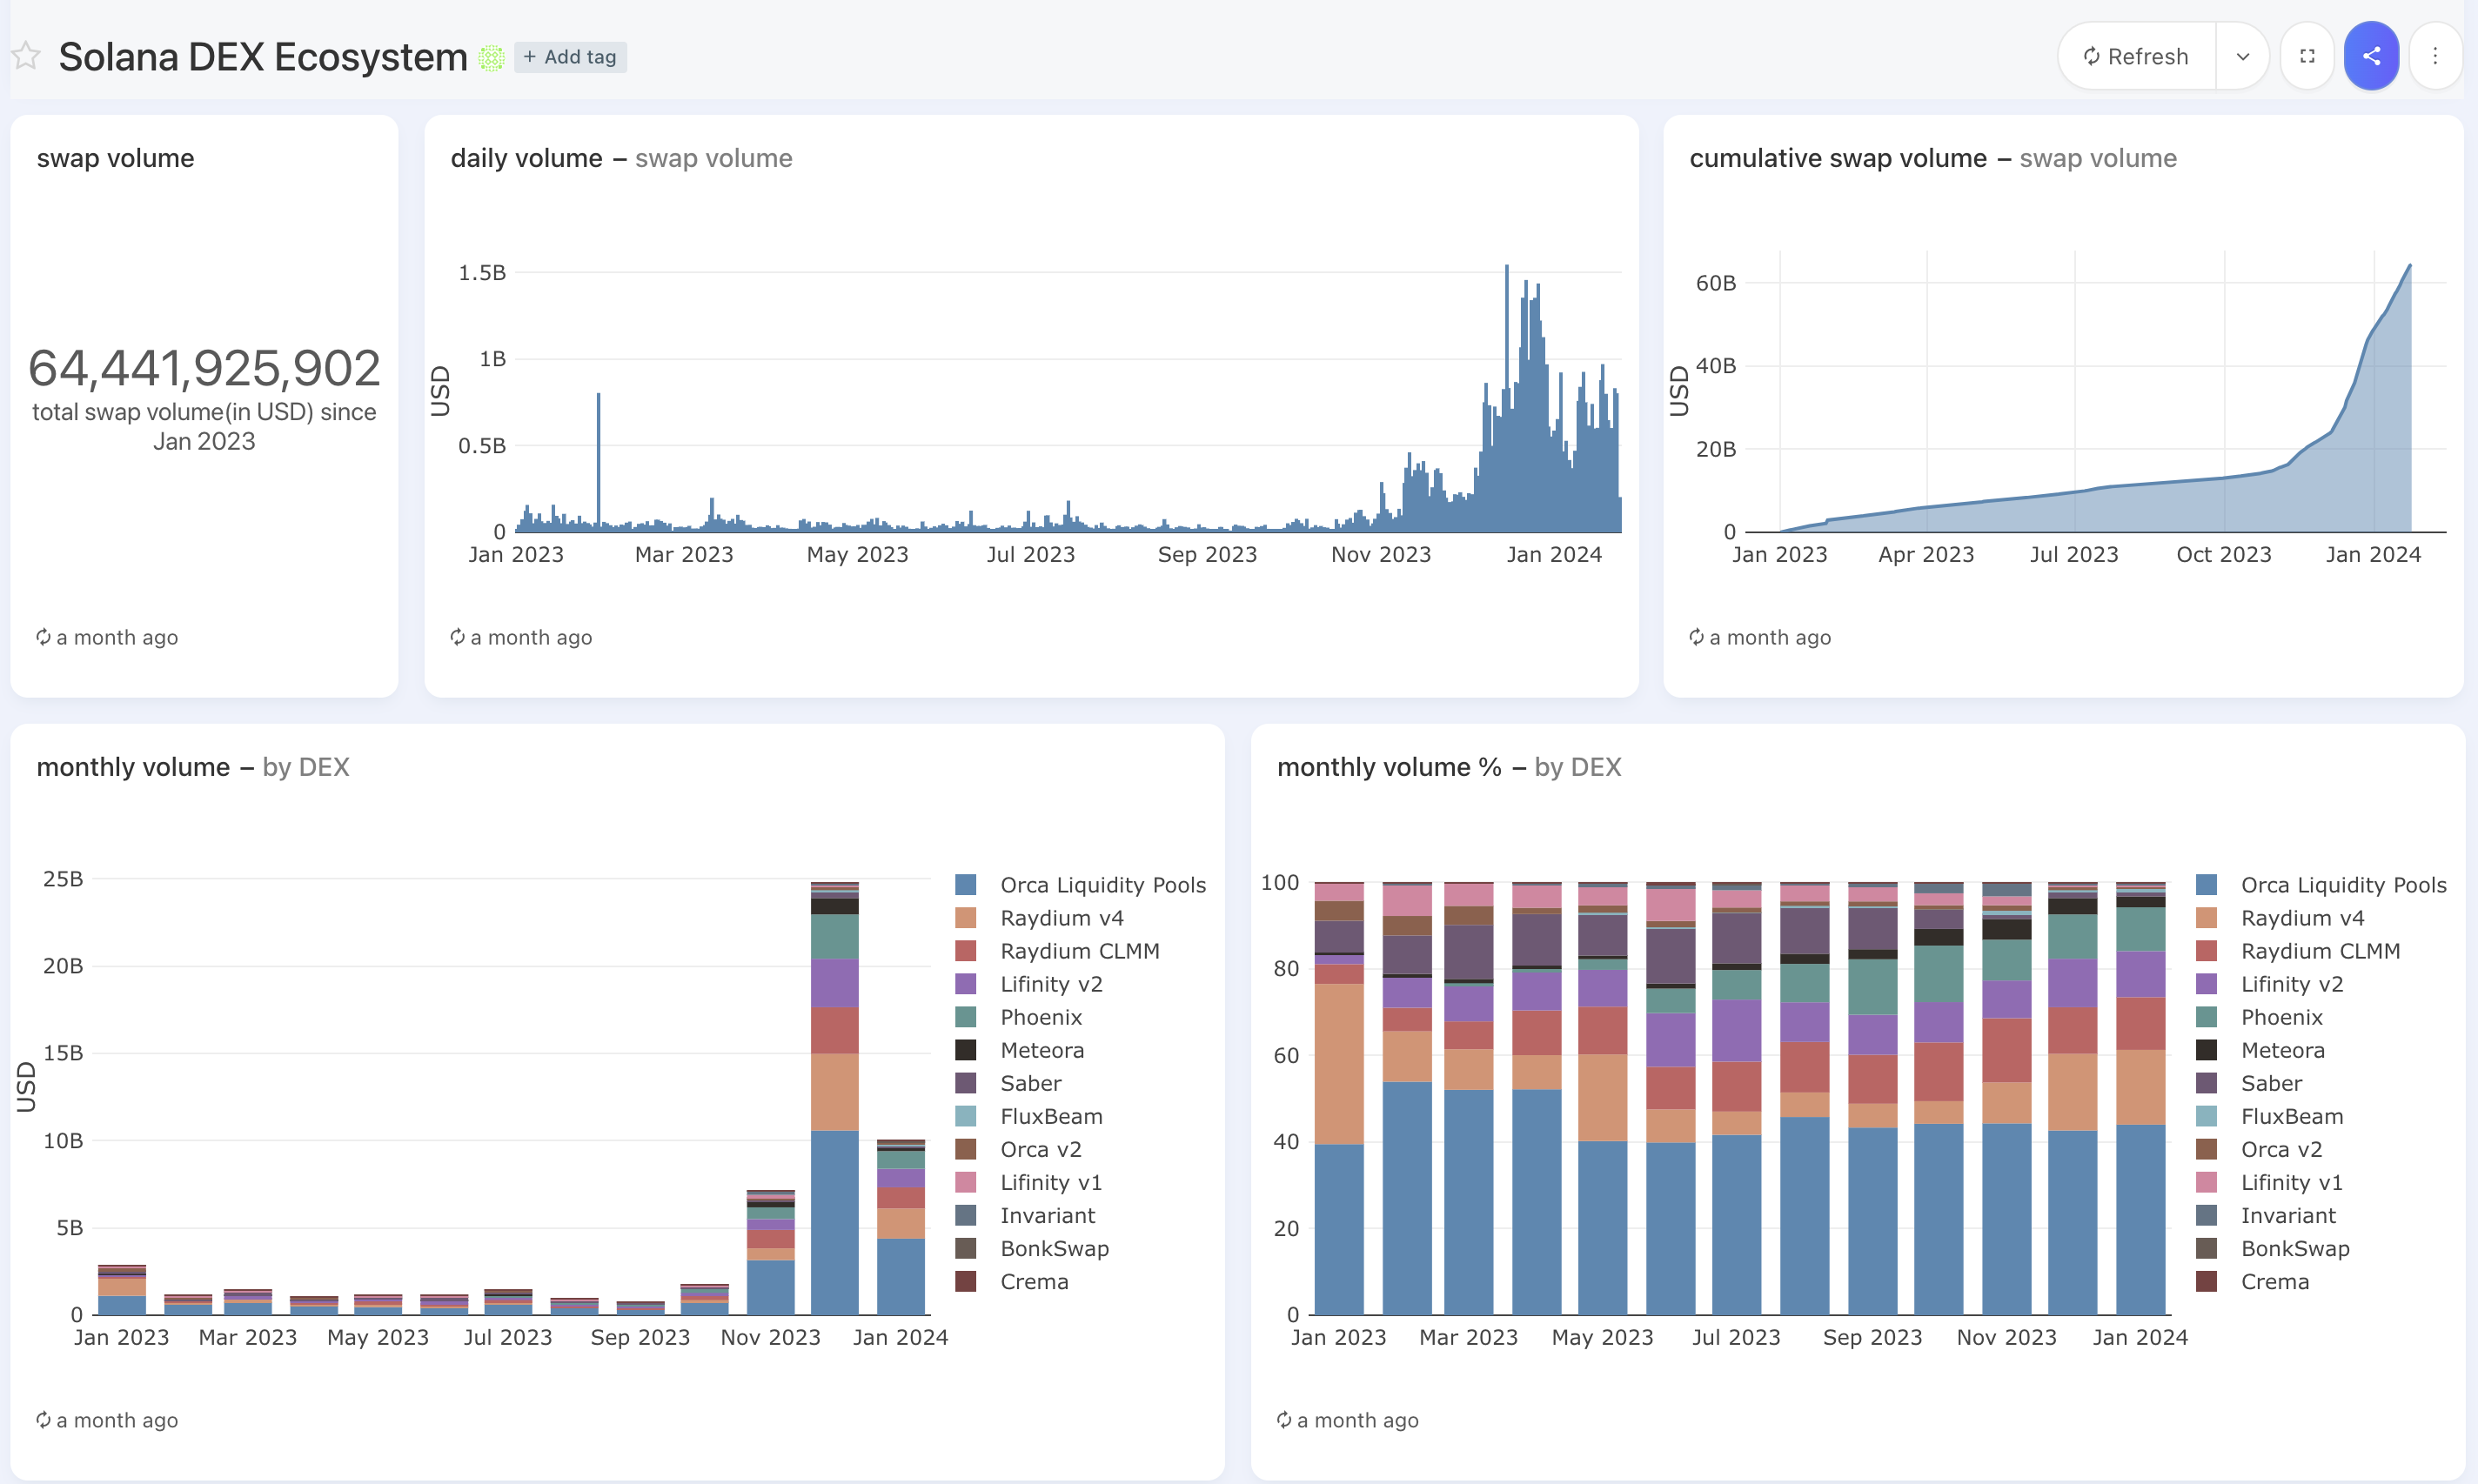
Task: Open monthly volume by DEX query link
Action: pos(305,767)
